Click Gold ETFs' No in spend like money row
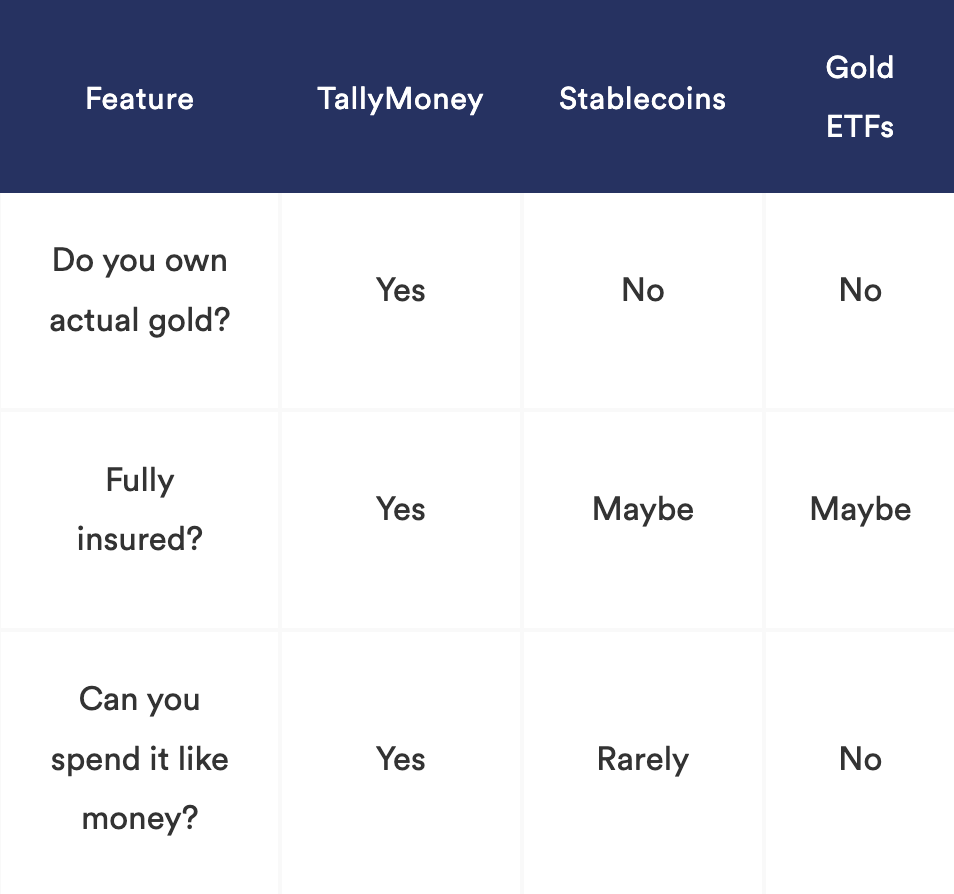Screen dimensions: 954x894 pos(860,759)
